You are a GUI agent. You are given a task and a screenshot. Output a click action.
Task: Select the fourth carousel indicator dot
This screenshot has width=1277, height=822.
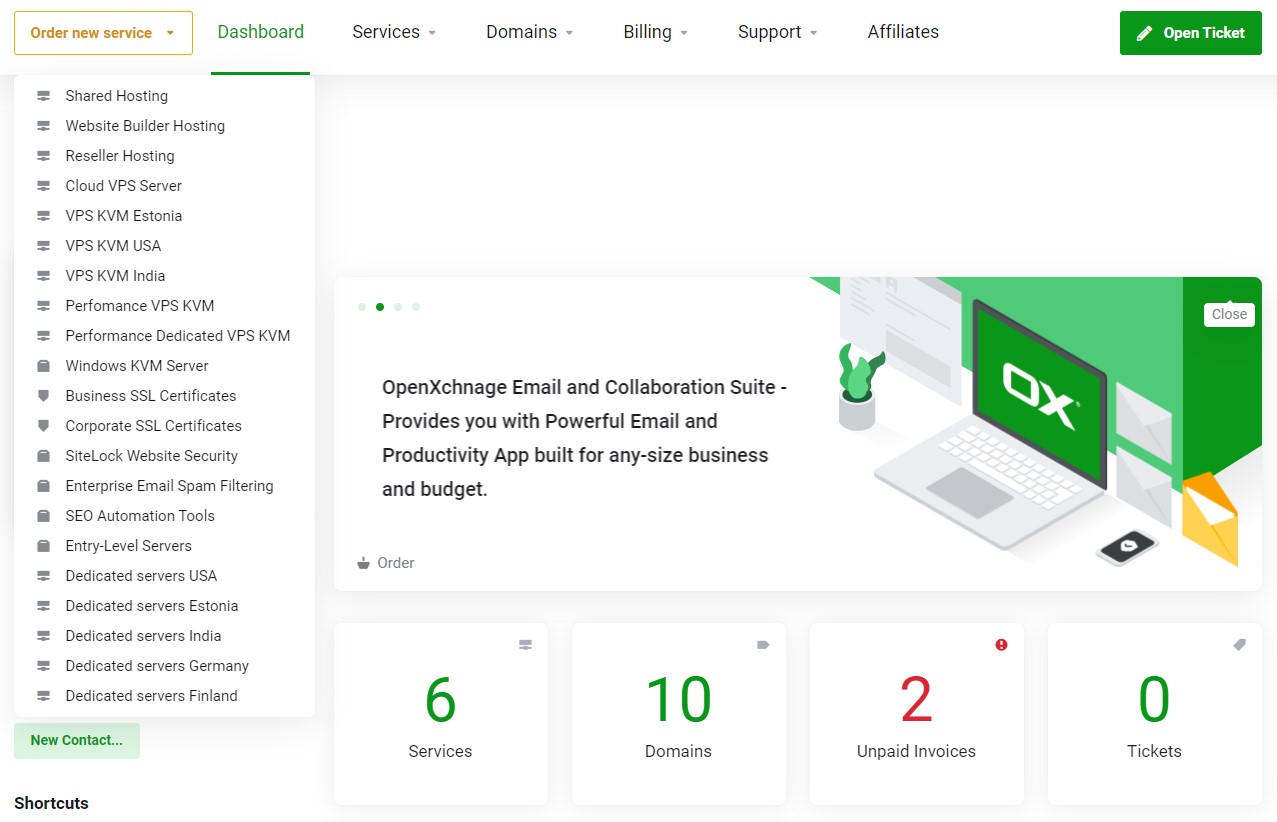tap(415, 307)
